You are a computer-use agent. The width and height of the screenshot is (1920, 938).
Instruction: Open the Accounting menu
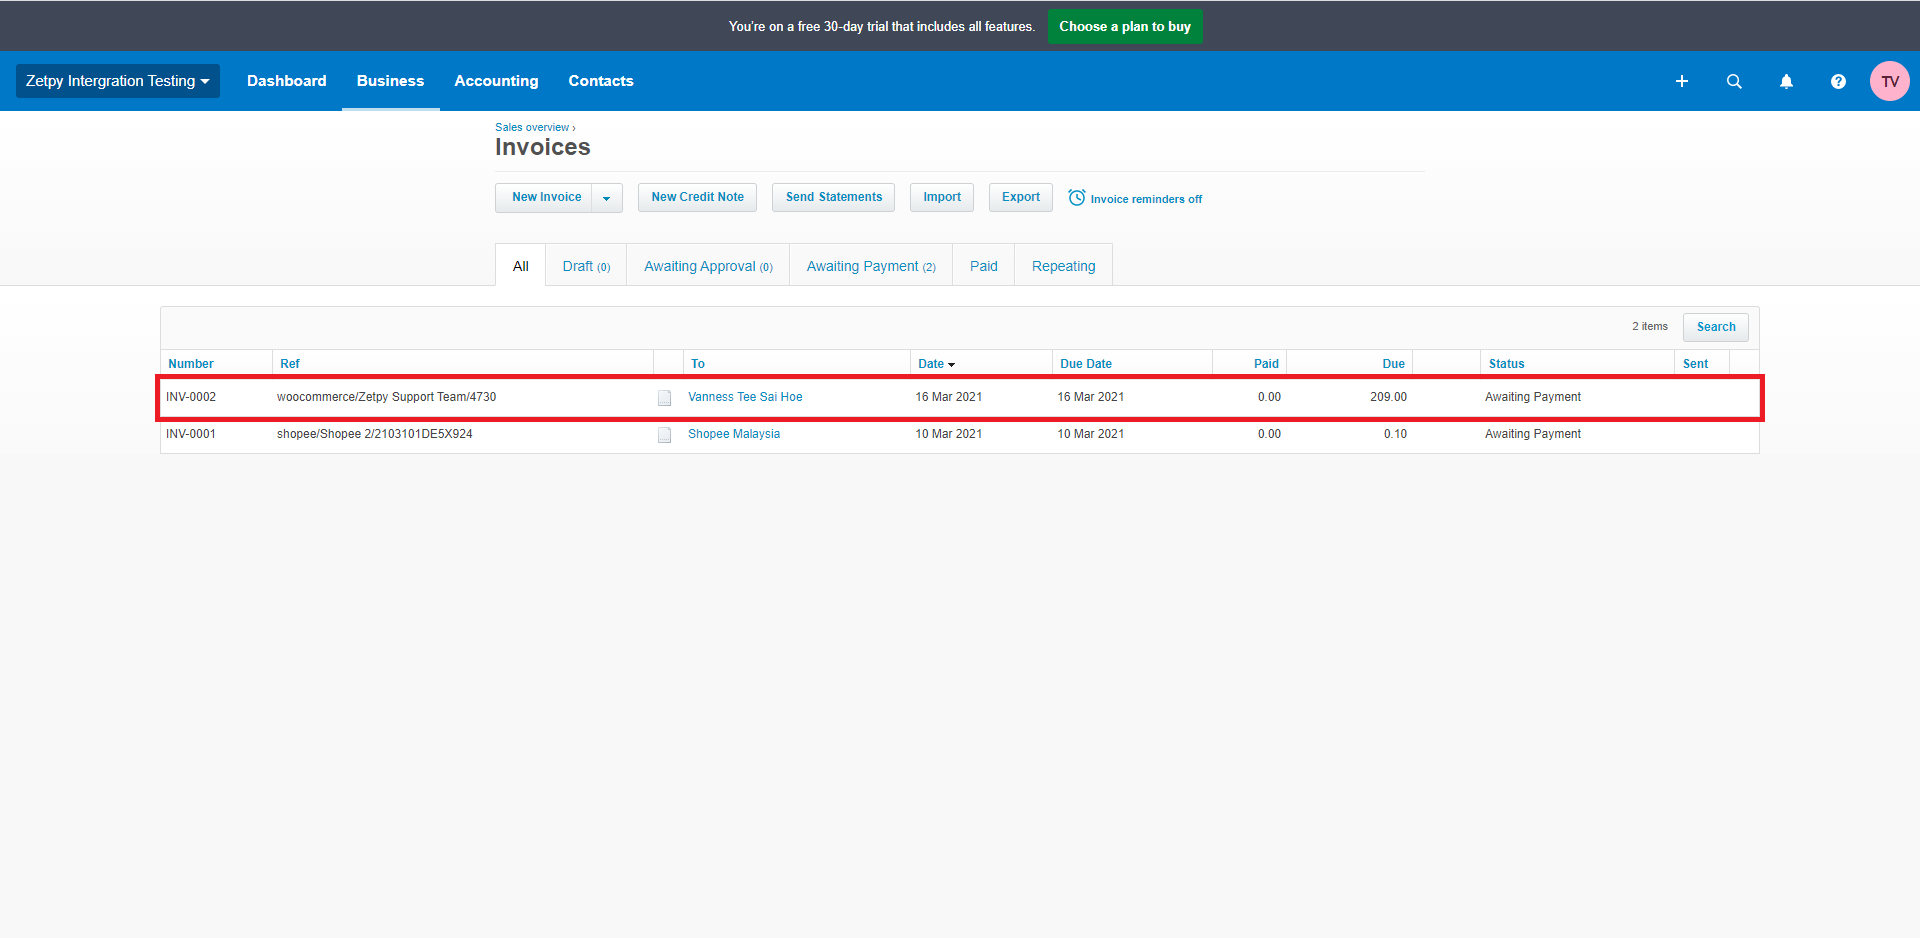[496, 81]
